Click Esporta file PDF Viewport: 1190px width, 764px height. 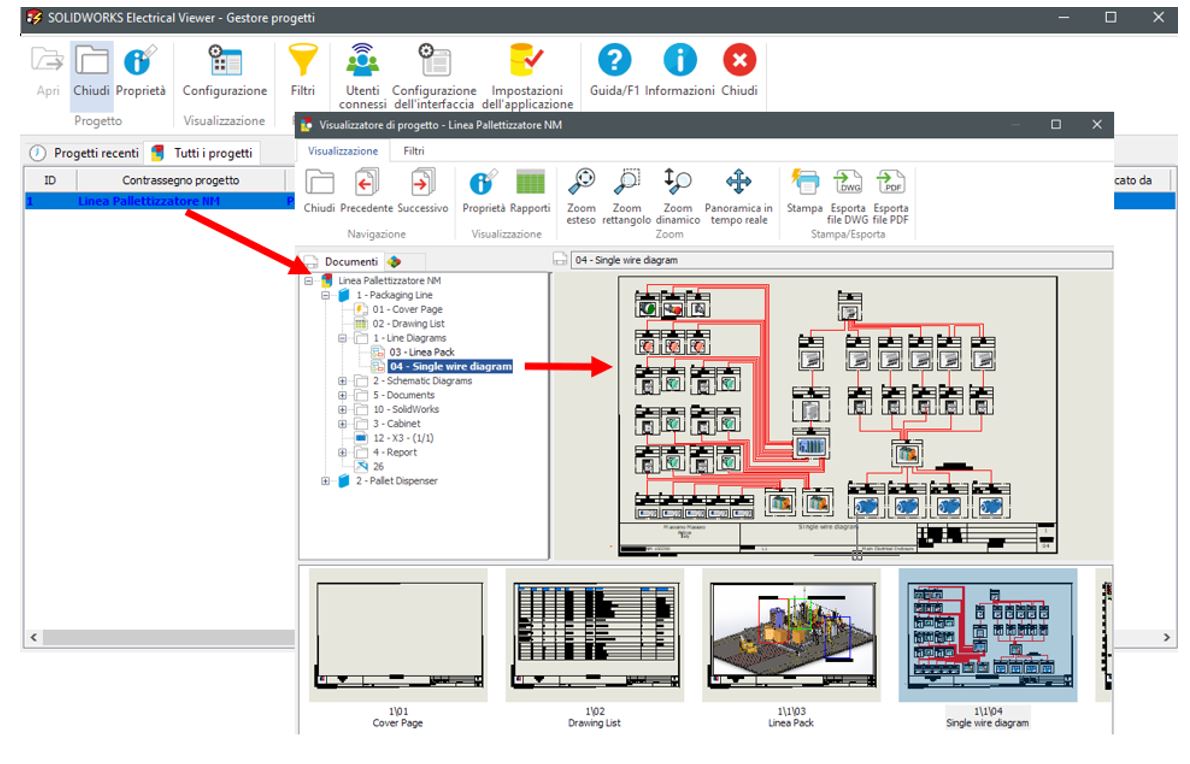click(890, 197)
